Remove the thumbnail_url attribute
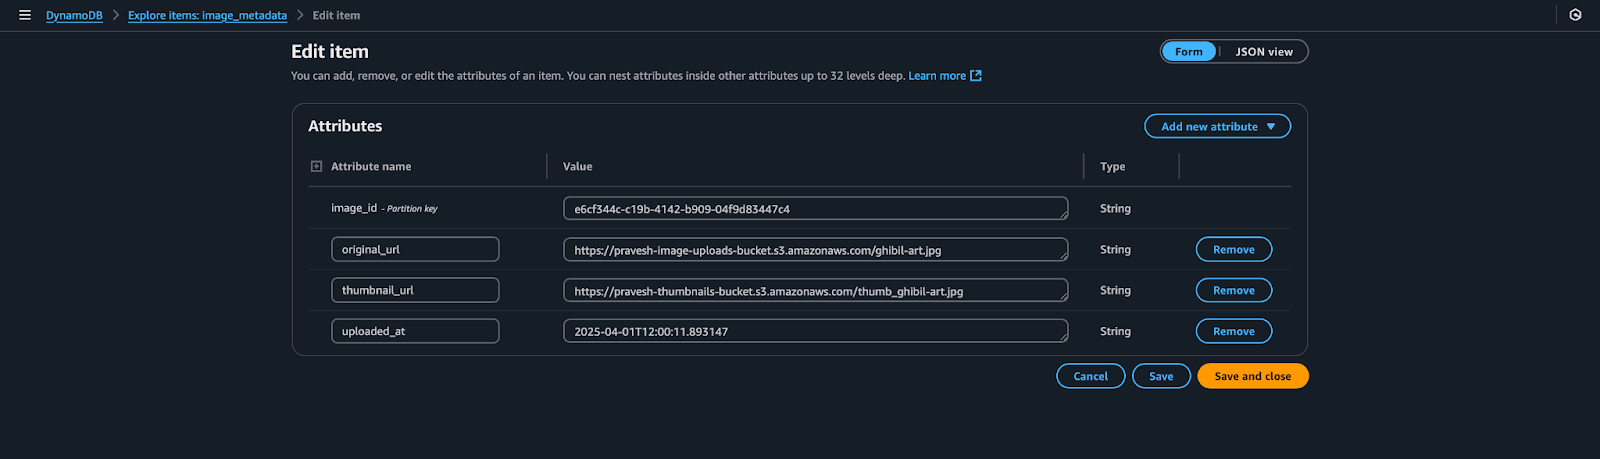Image resolution: width=1600 pixels, height=459 pixels. click(1233, 291)
